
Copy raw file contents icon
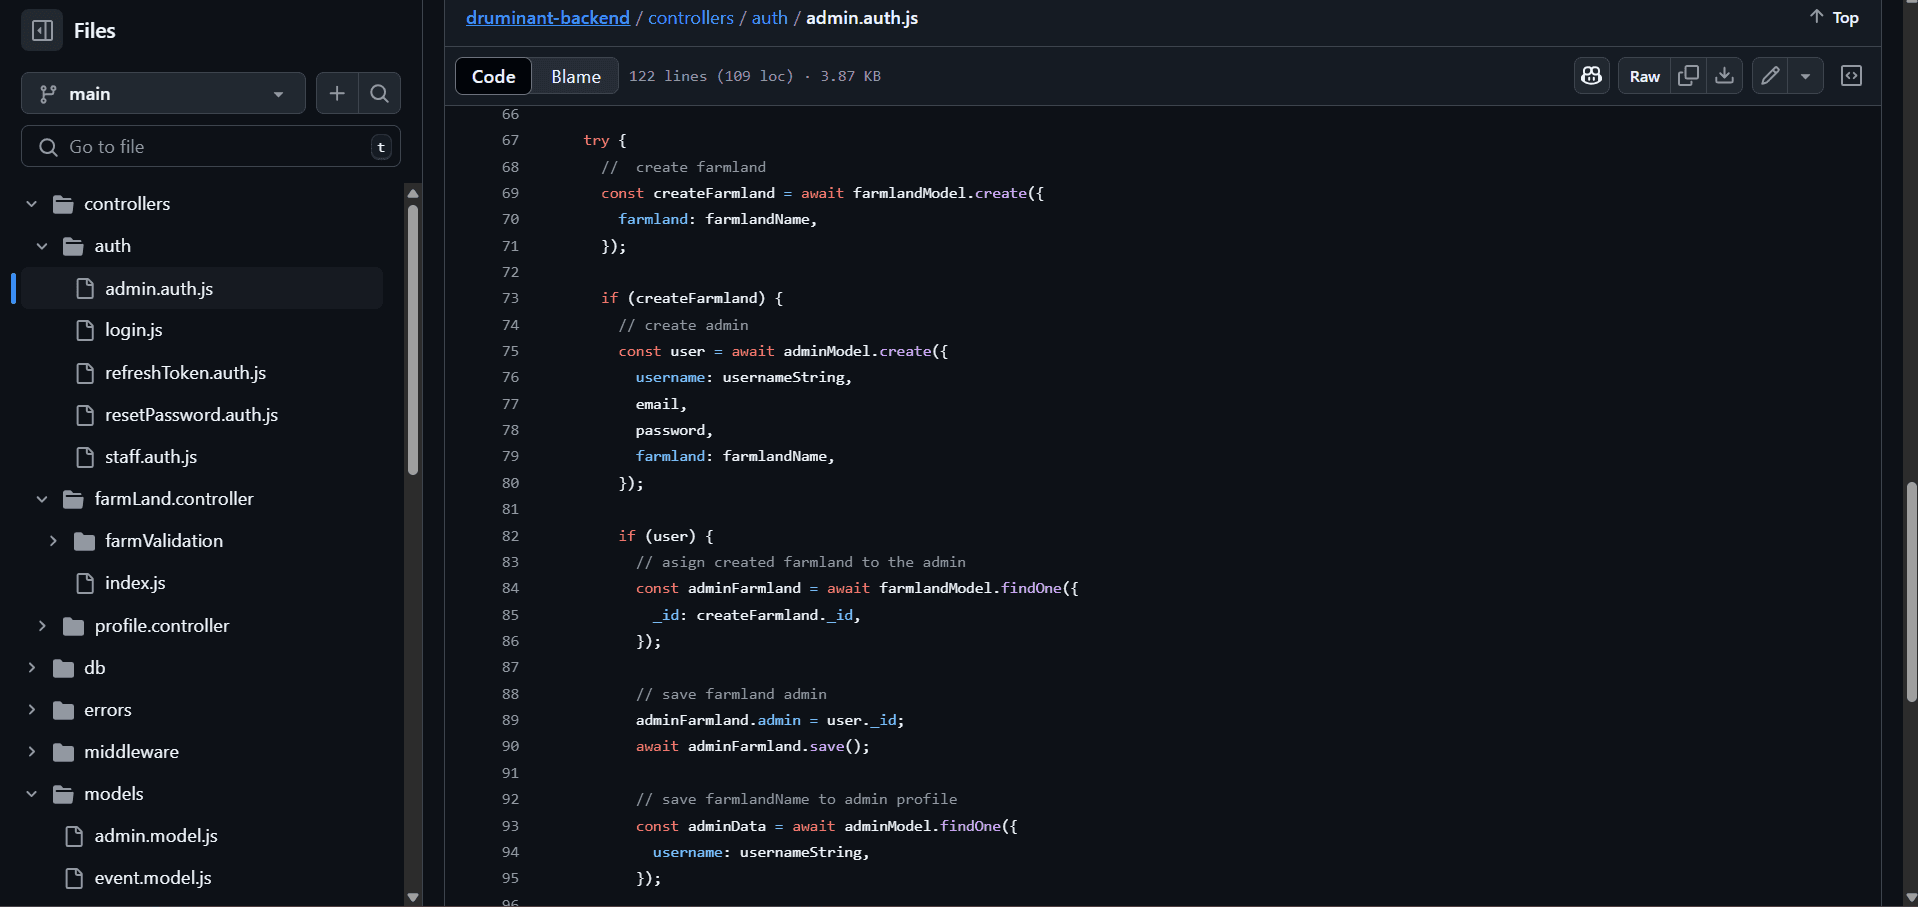click(x=1688, y=76)
